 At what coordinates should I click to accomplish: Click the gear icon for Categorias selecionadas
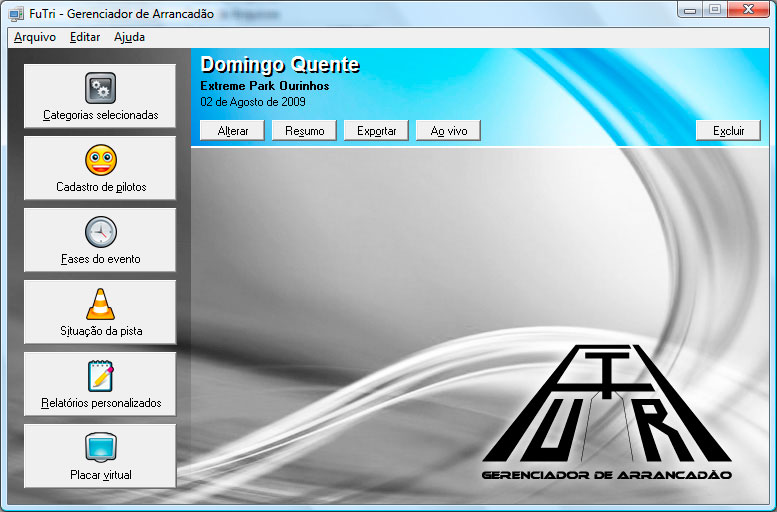coord(100,88)
